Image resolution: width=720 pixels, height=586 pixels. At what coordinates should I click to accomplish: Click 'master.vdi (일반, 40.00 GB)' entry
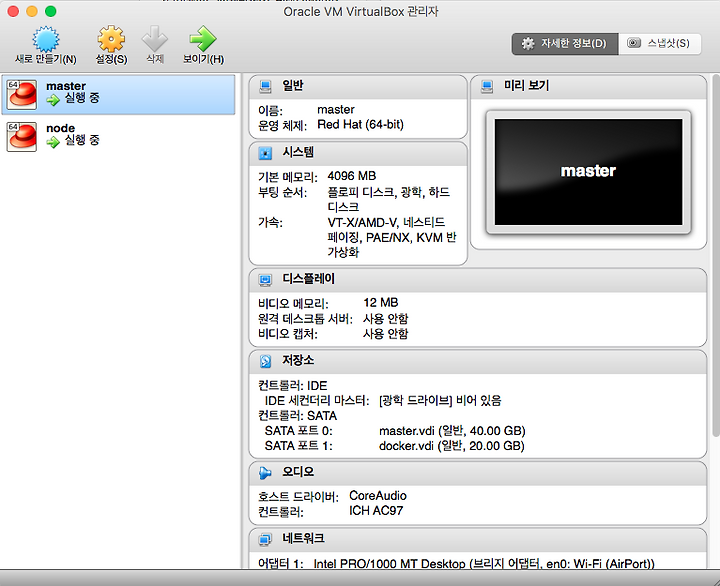[x=452, y=431]
